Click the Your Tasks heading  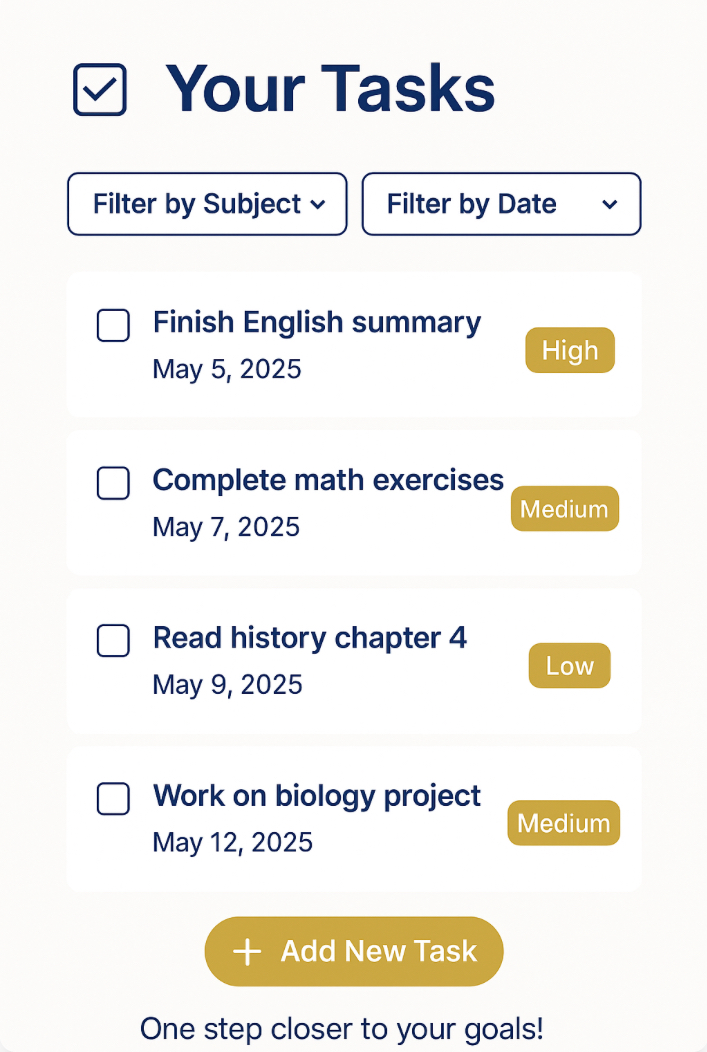click(x=330, y=88)
